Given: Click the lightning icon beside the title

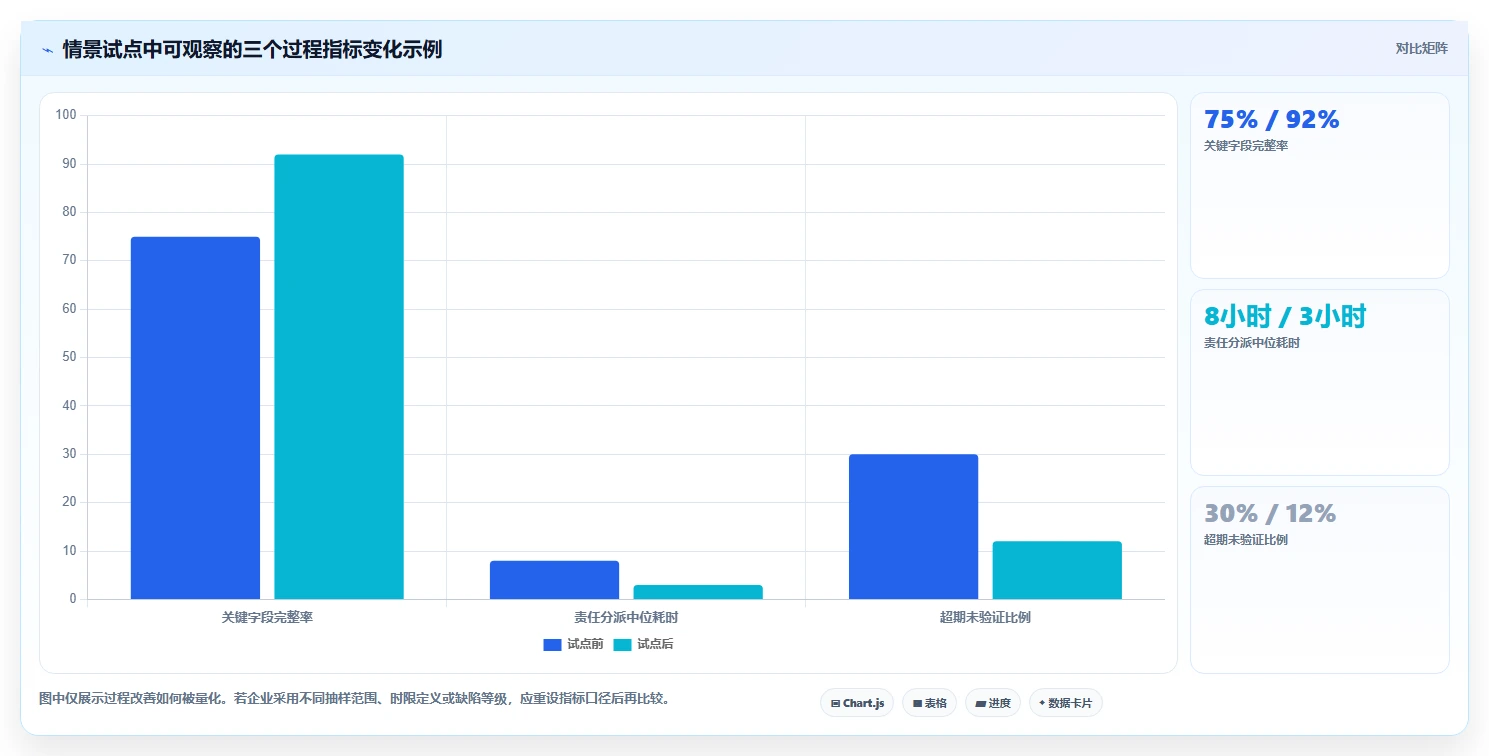Looking at the screenshot, I should point(47,50).
